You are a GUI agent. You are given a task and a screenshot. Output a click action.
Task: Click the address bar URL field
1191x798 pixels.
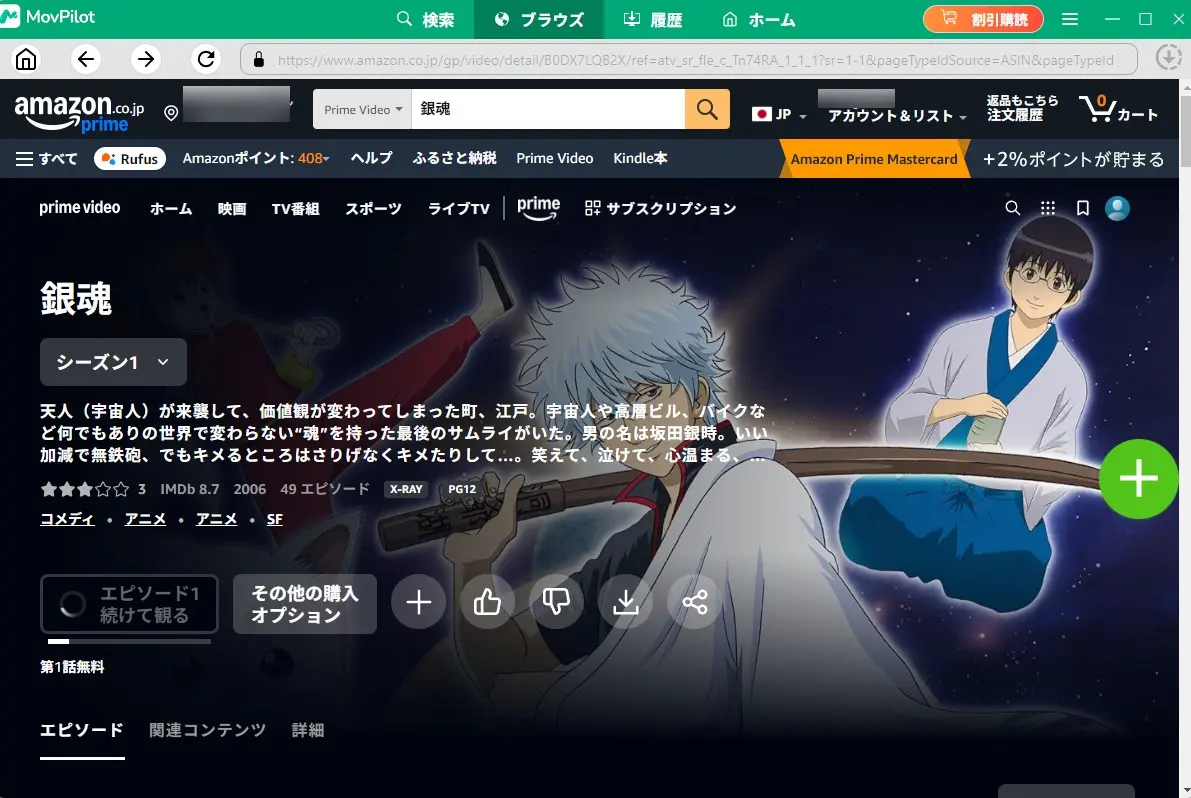689,59
